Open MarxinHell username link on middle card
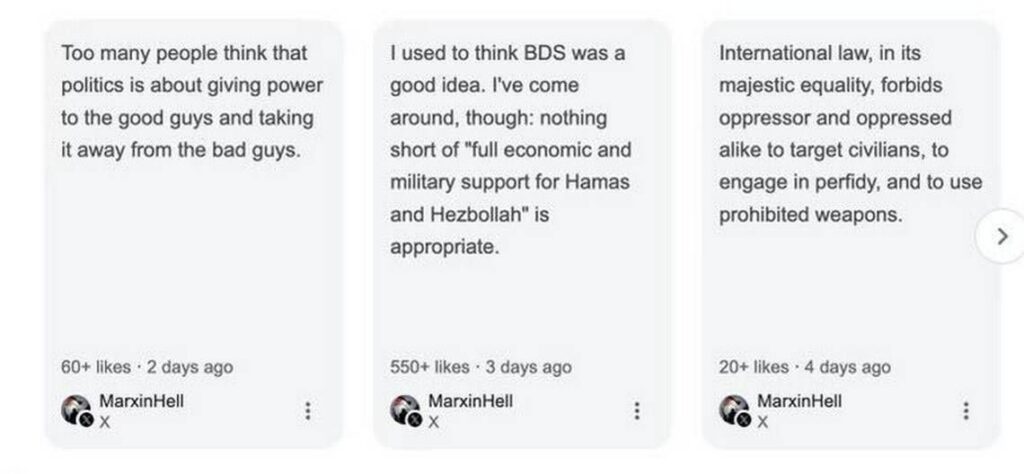The width and height of the screenshot is (1024, 474). 470,401
